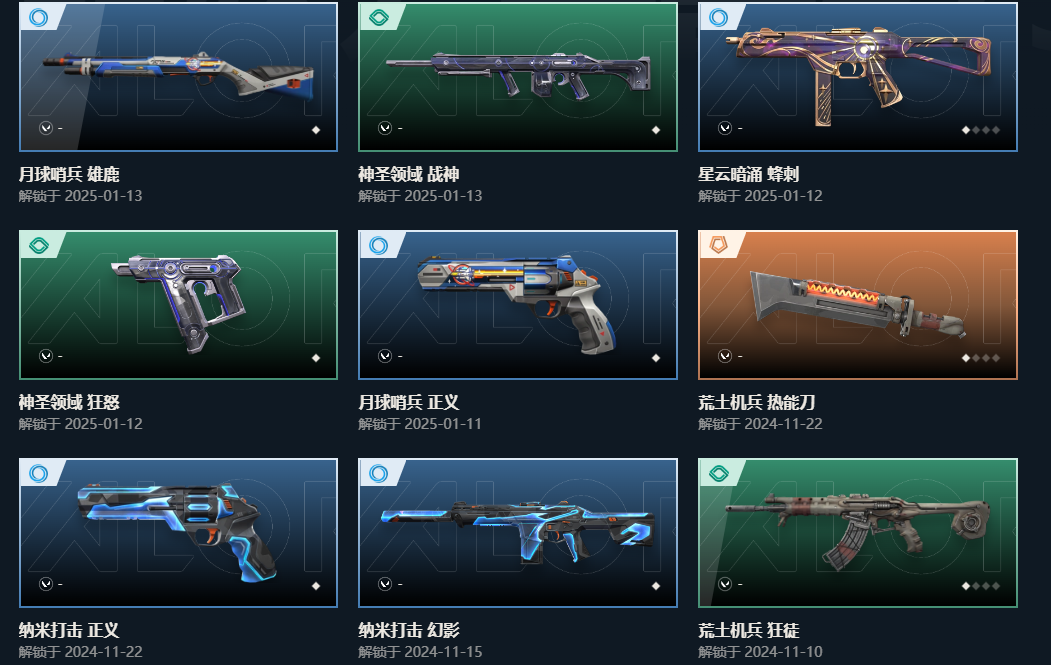Click level dots on 荒土机兵 热能刀 card

981,358
